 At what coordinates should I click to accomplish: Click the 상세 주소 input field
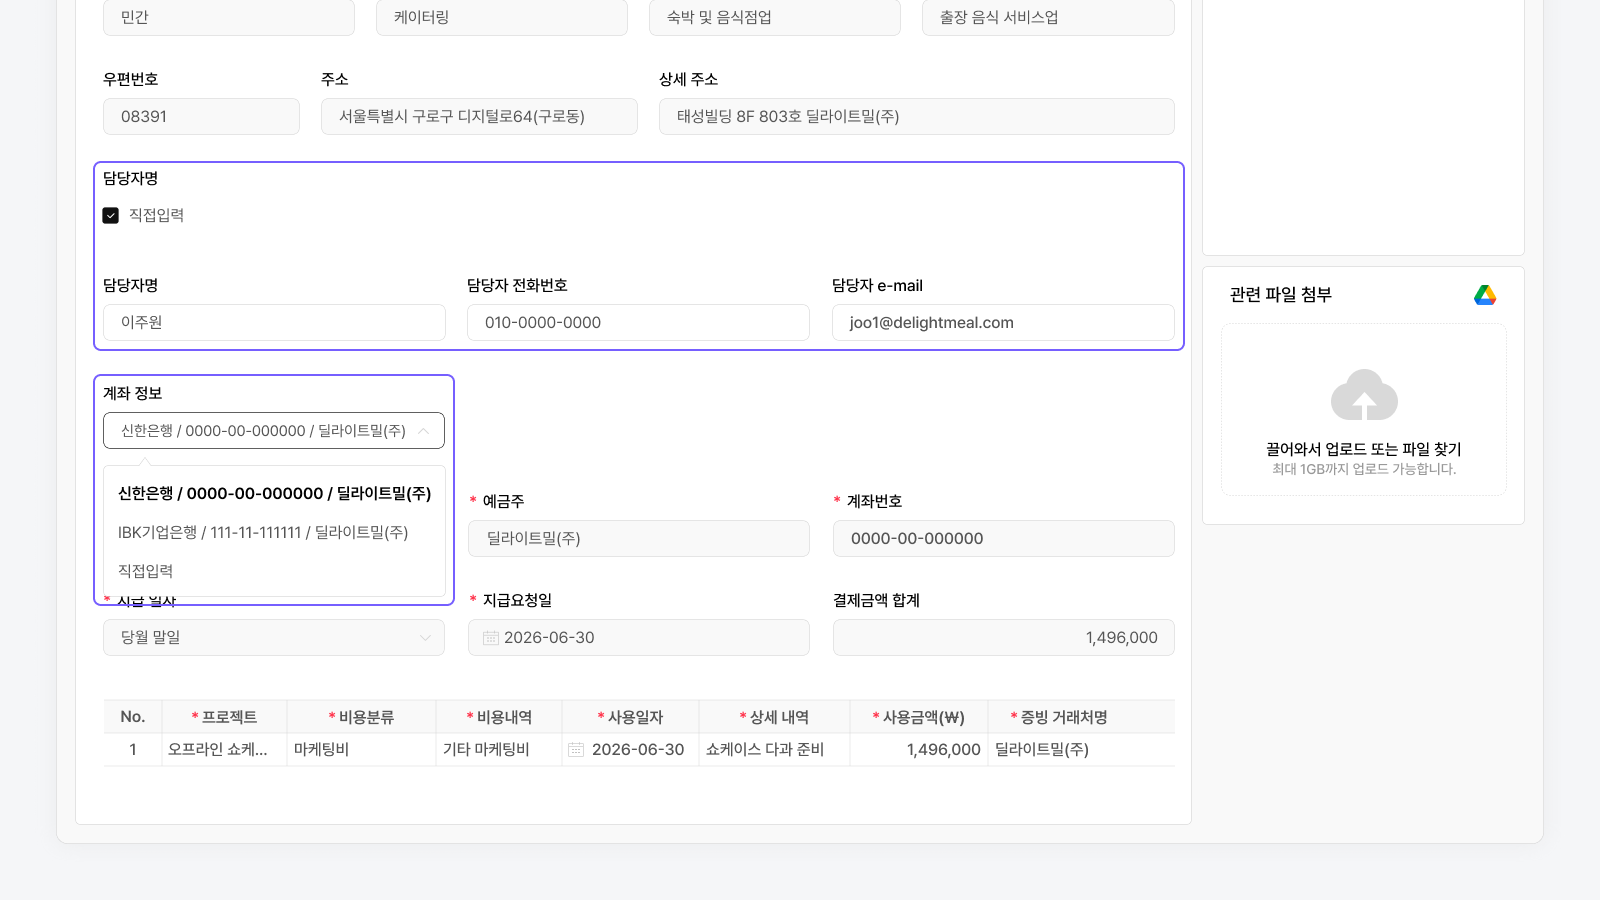point(917,117)
